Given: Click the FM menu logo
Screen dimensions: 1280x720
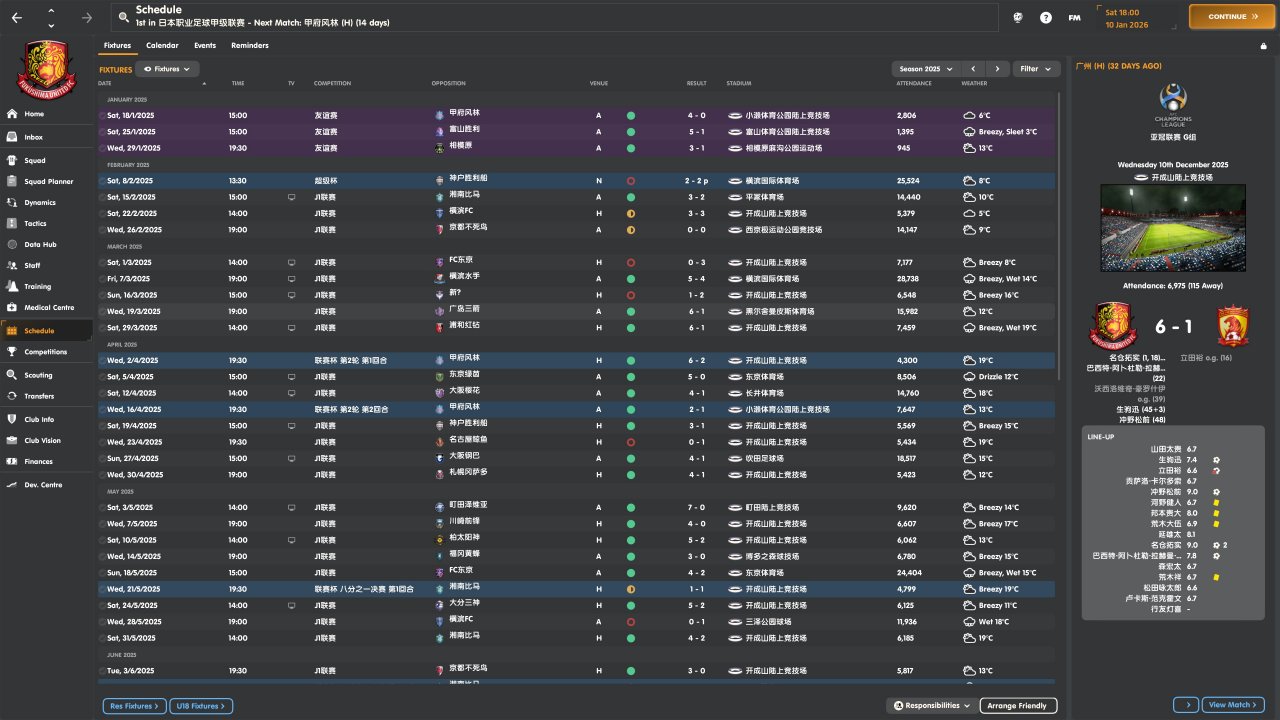Looking at the screenshot, I should click(x=1074, y=17).
